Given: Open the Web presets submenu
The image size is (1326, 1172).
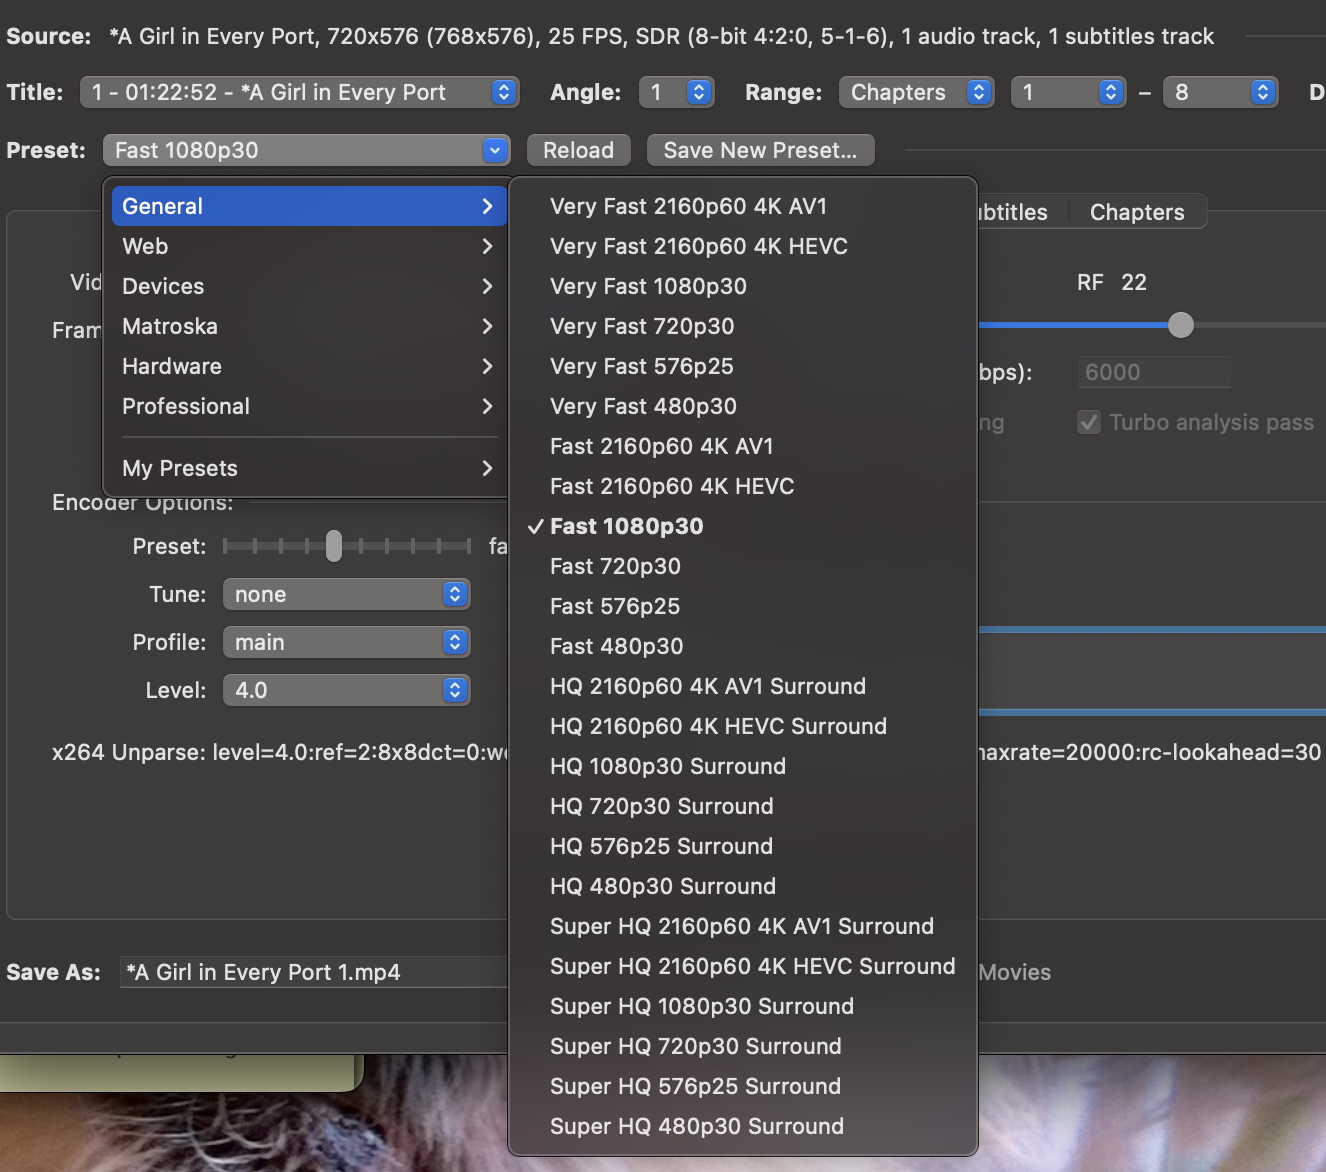Looking at the screenshot, I should (309, 246).
